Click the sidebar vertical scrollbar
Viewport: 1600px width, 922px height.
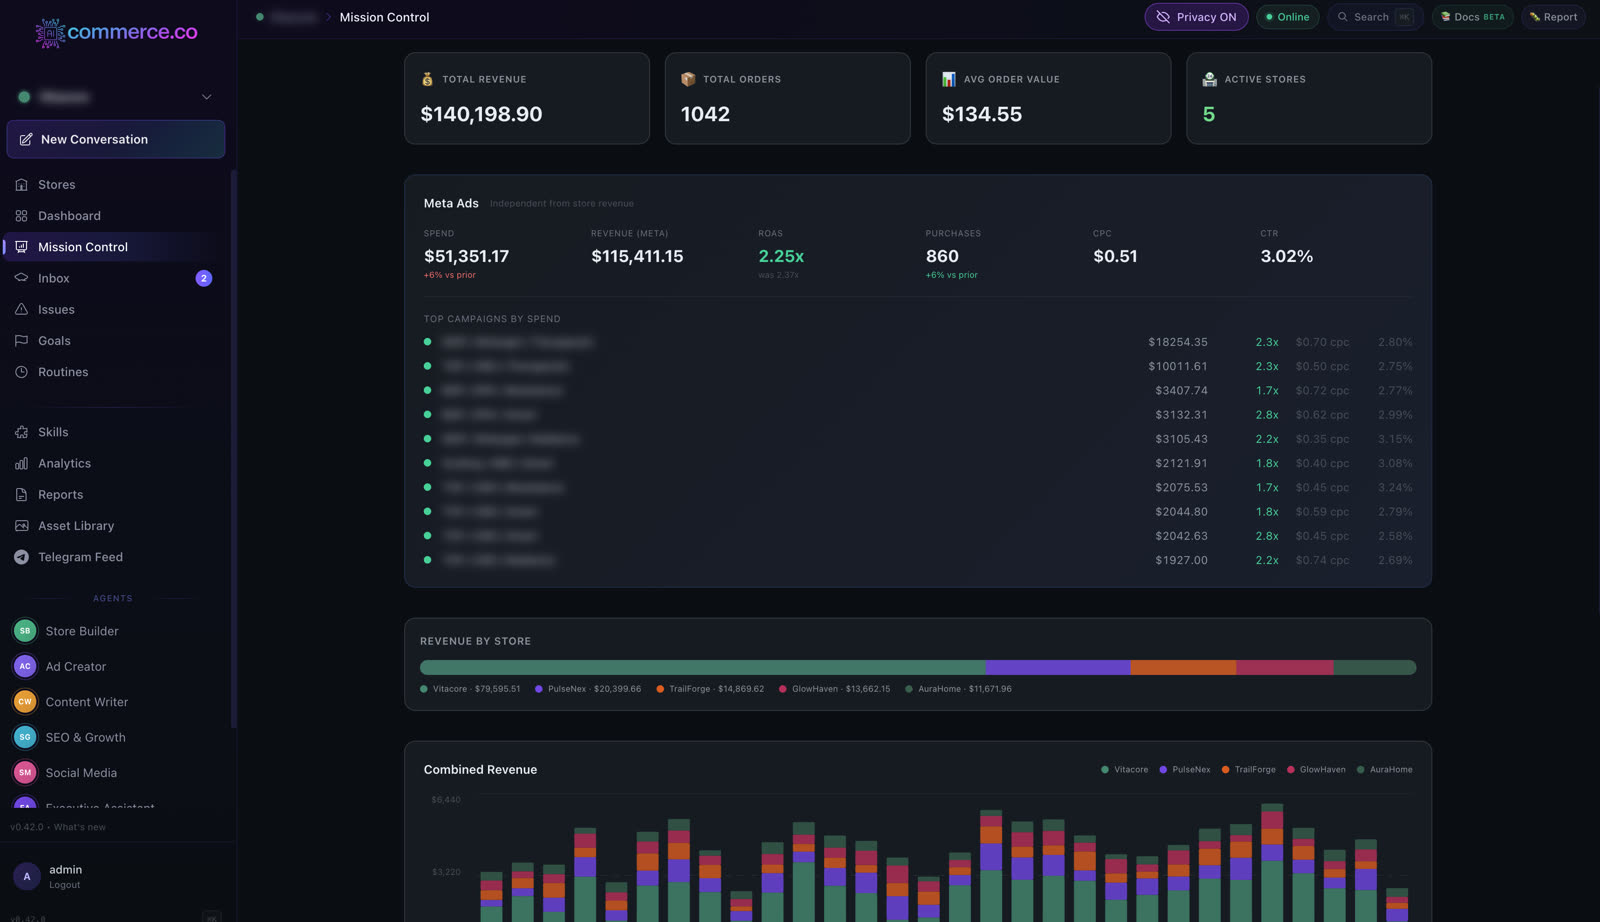pos(233,448)
